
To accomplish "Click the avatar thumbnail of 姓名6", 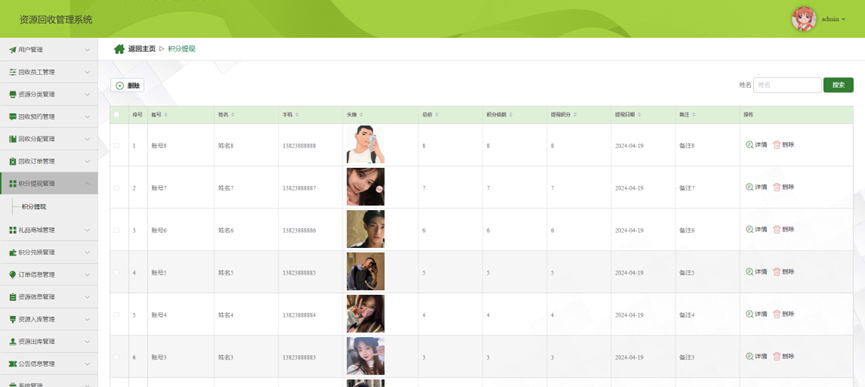I will coord(365,229).
